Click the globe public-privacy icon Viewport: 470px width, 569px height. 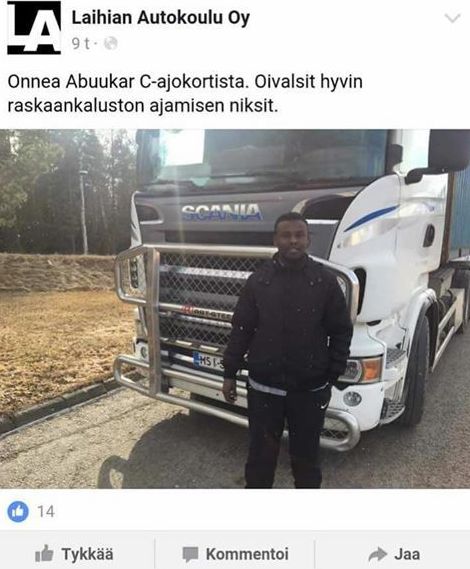pos(110,44)
